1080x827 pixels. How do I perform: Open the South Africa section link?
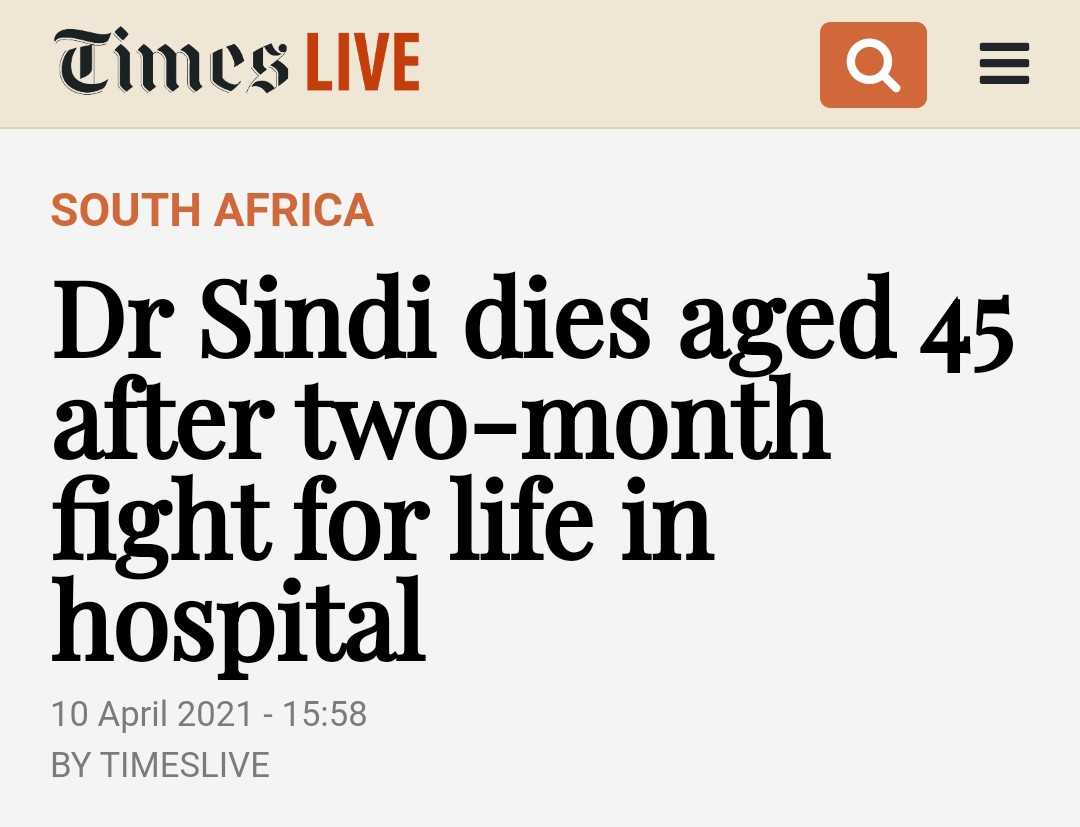212,210
